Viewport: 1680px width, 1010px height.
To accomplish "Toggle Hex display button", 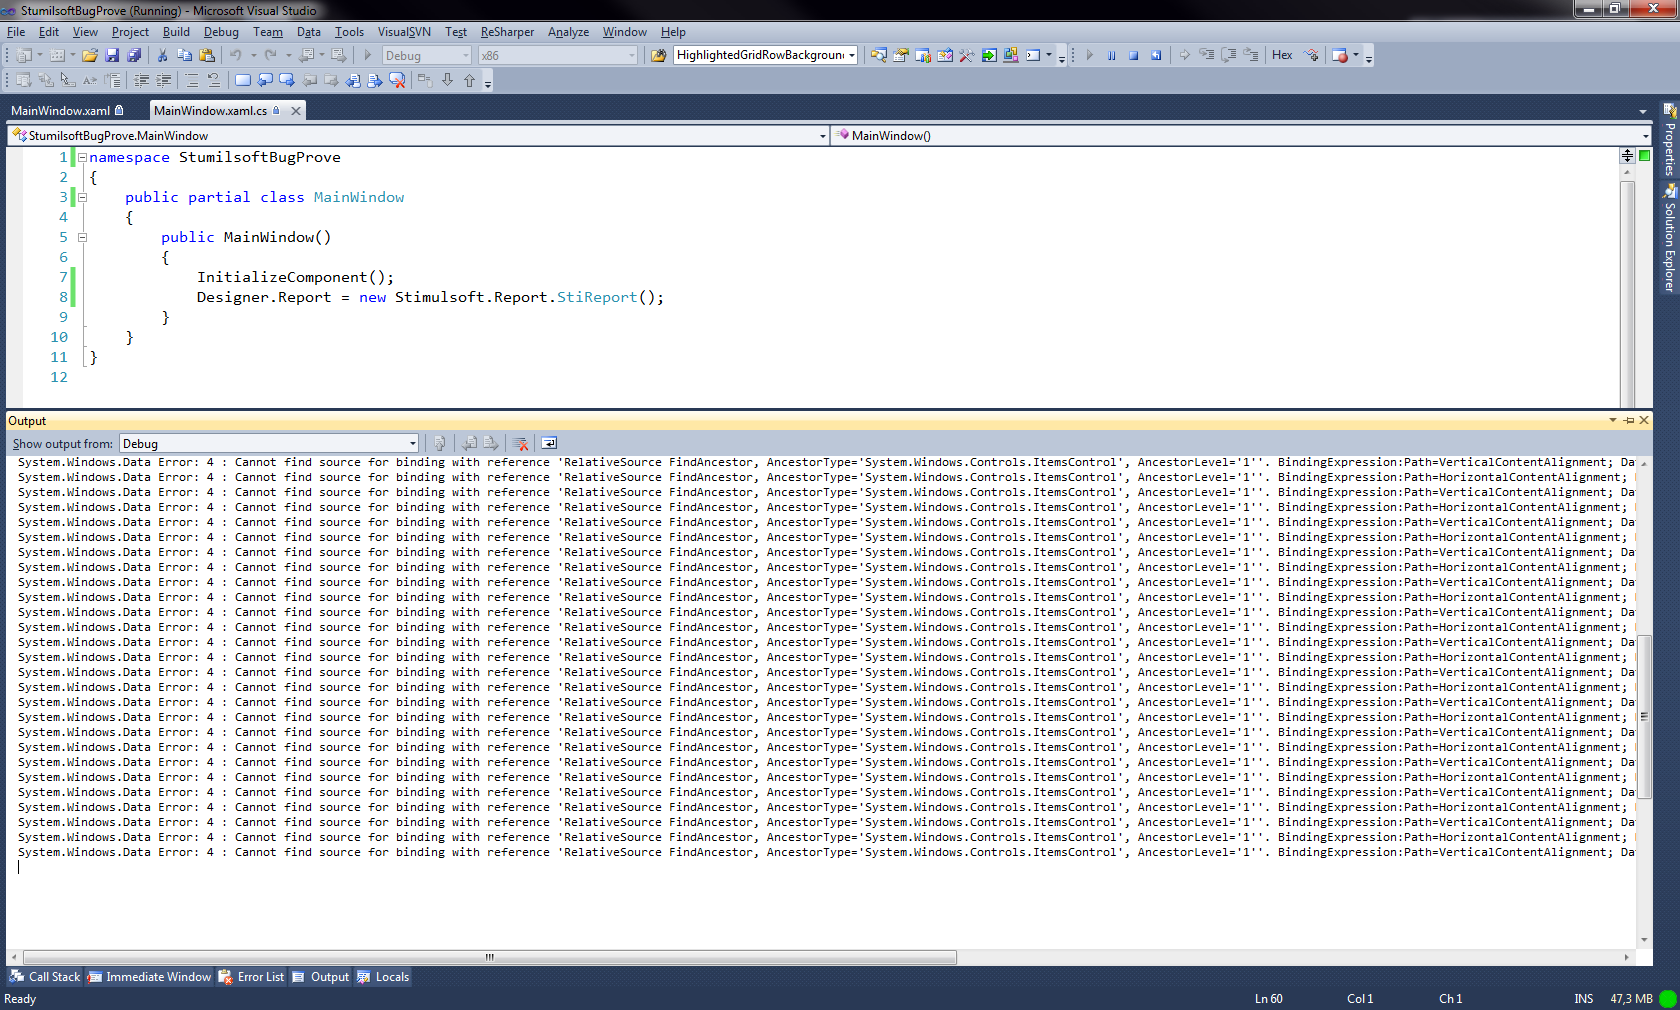I will (1282, 56).
